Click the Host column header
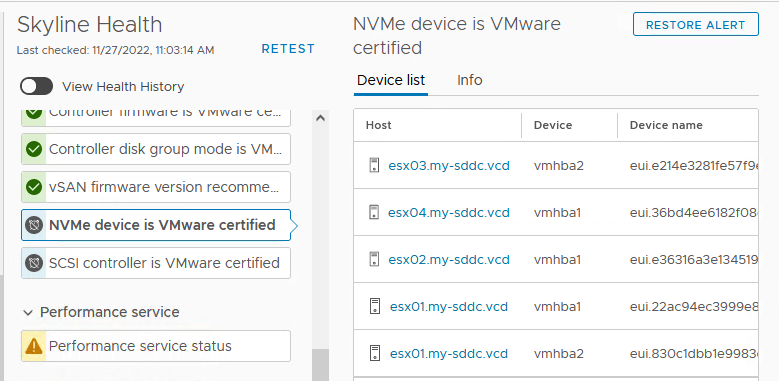779x381 pixels. pyautogui.click(x=379, y=125)
